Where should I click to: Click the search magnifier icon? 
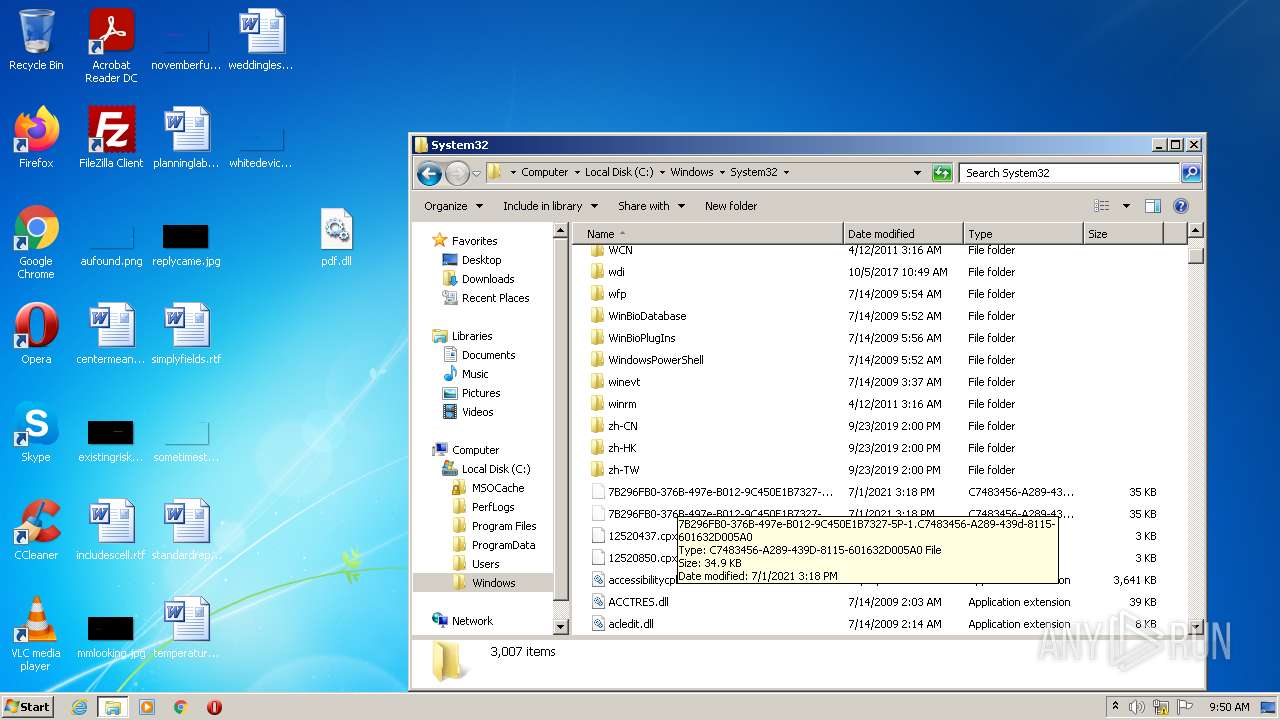(x=1190, y=173)
